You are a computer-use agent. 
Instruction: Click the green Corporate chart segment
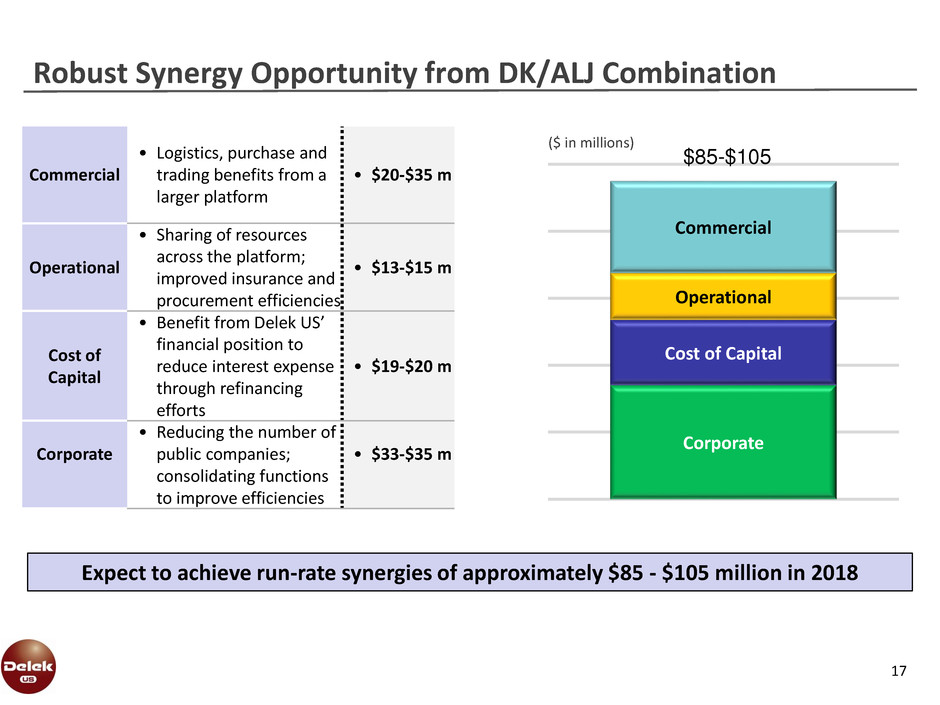(x=722, y=442)
